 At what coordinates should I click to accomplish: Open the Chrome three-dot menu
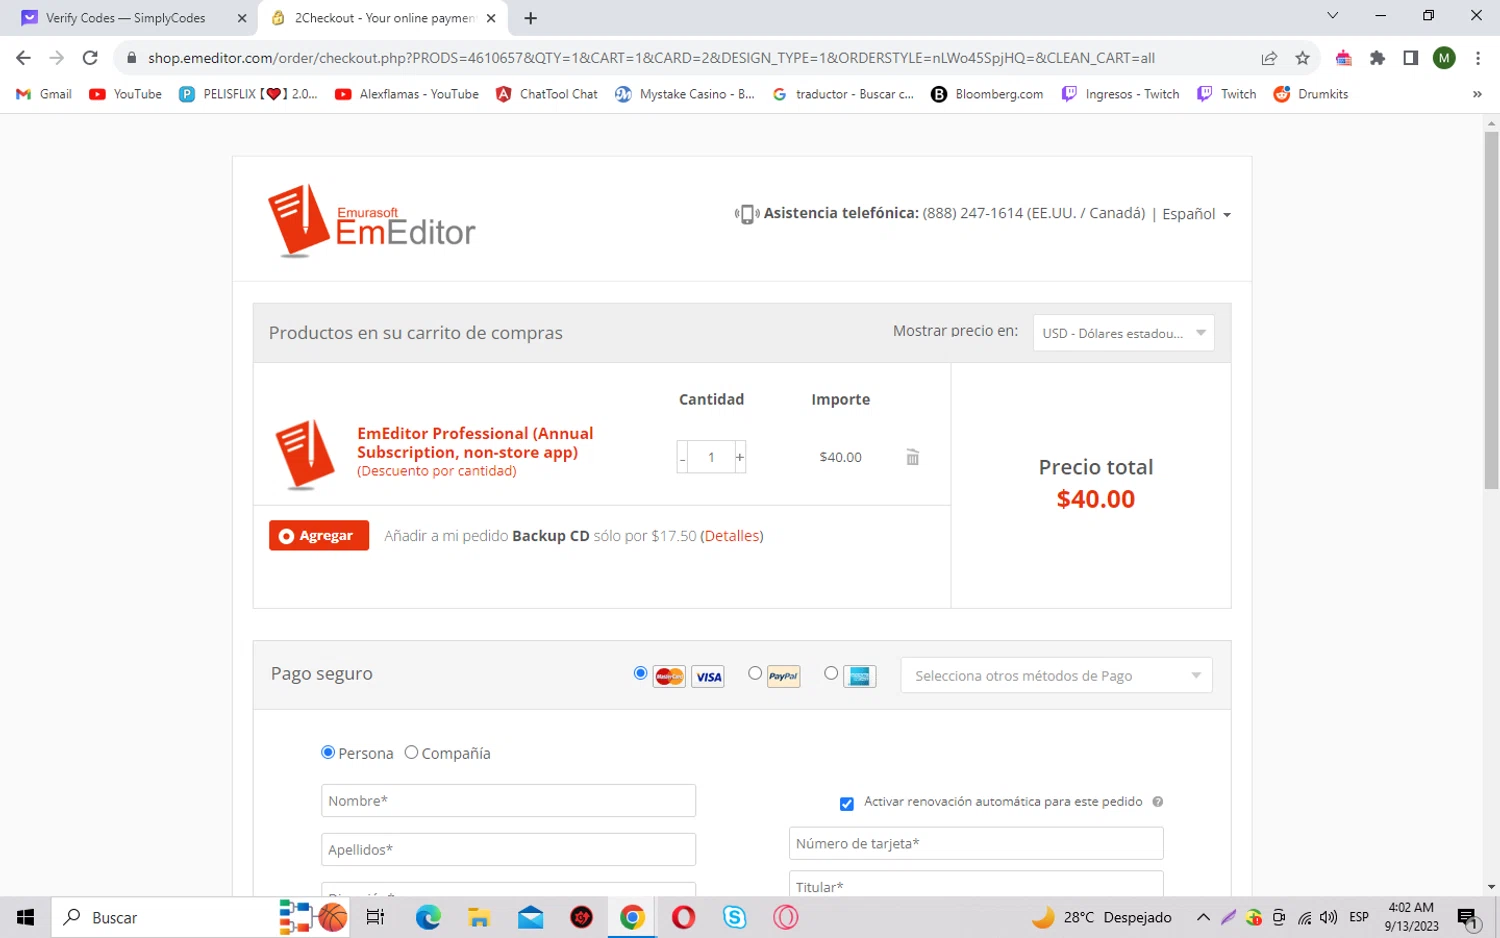tap(1478, 58)
